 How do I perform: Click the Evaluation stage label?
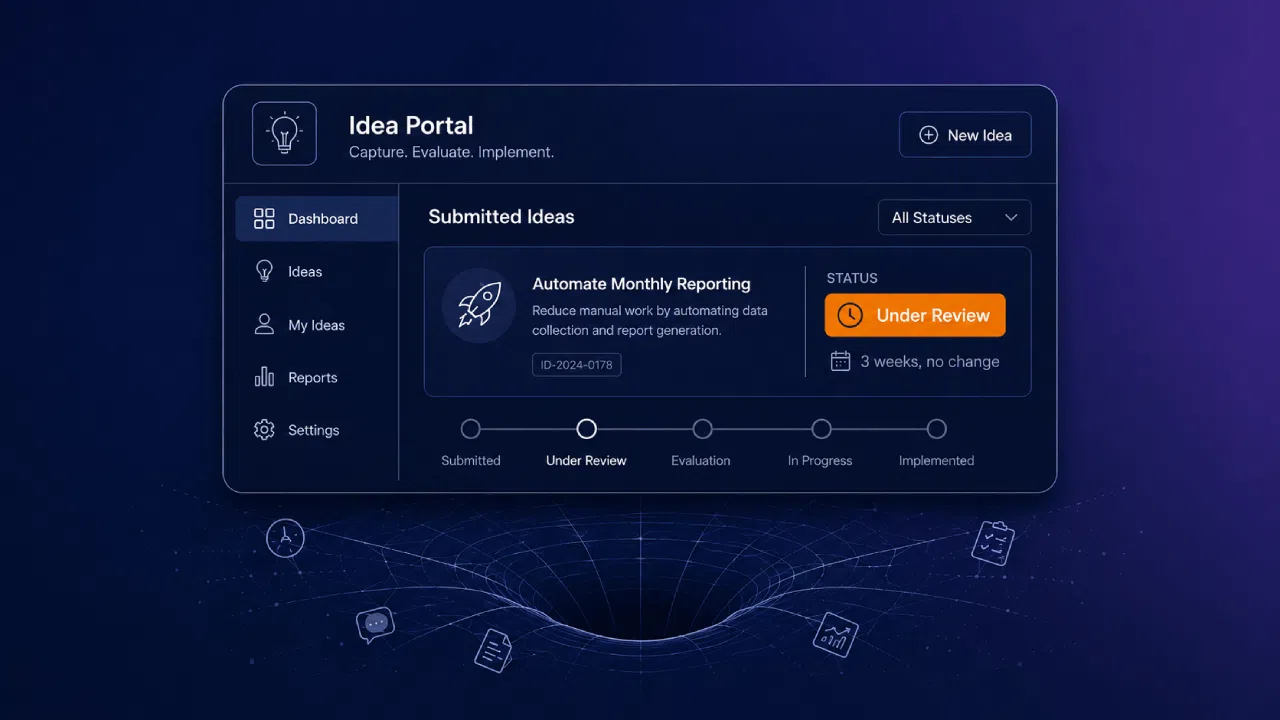click(x=701, y=461)
